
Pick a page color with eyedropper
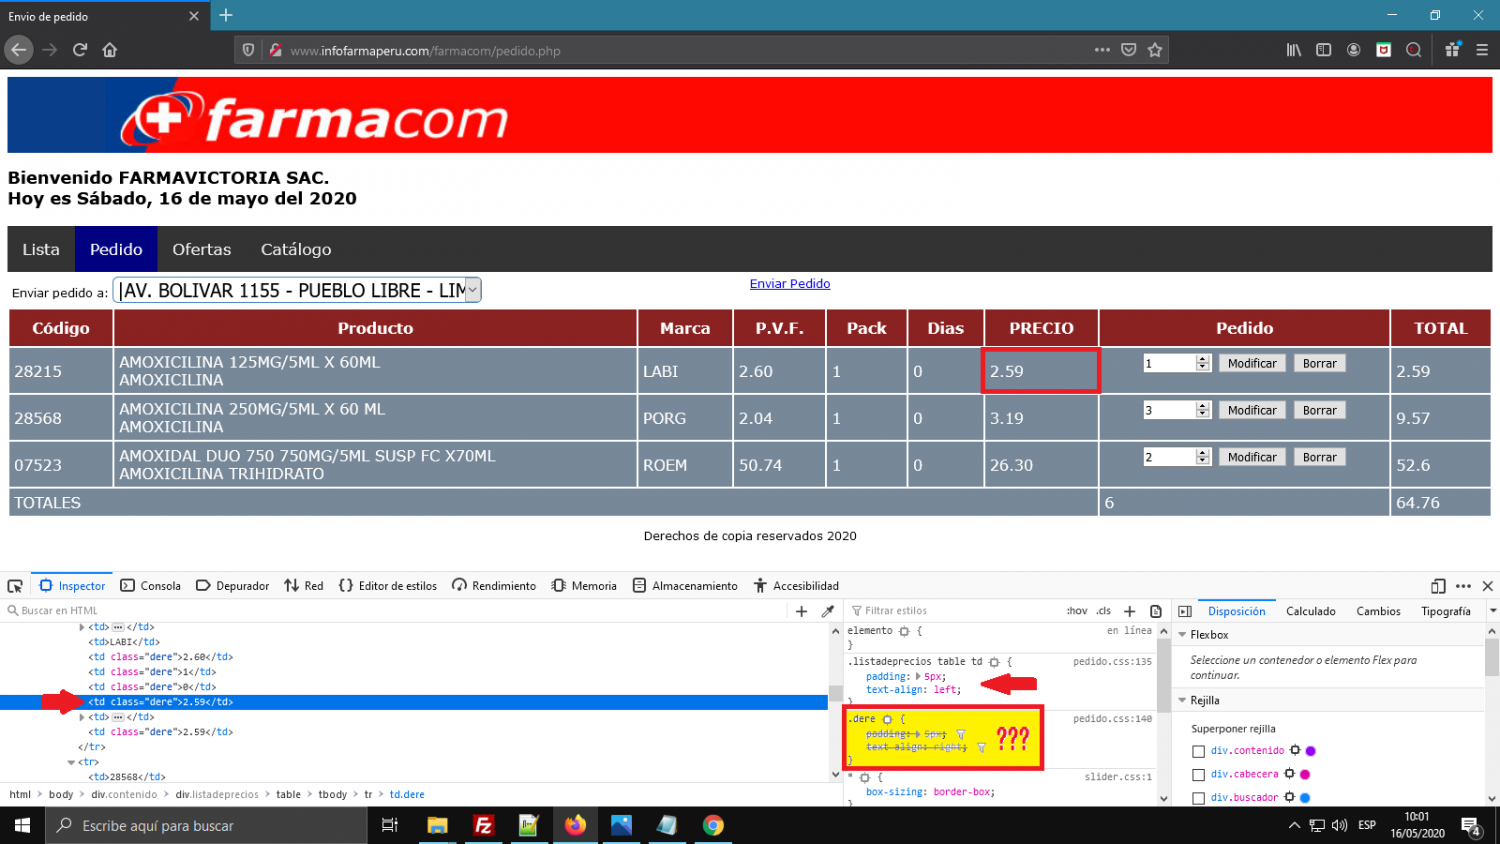coord(827,611)
